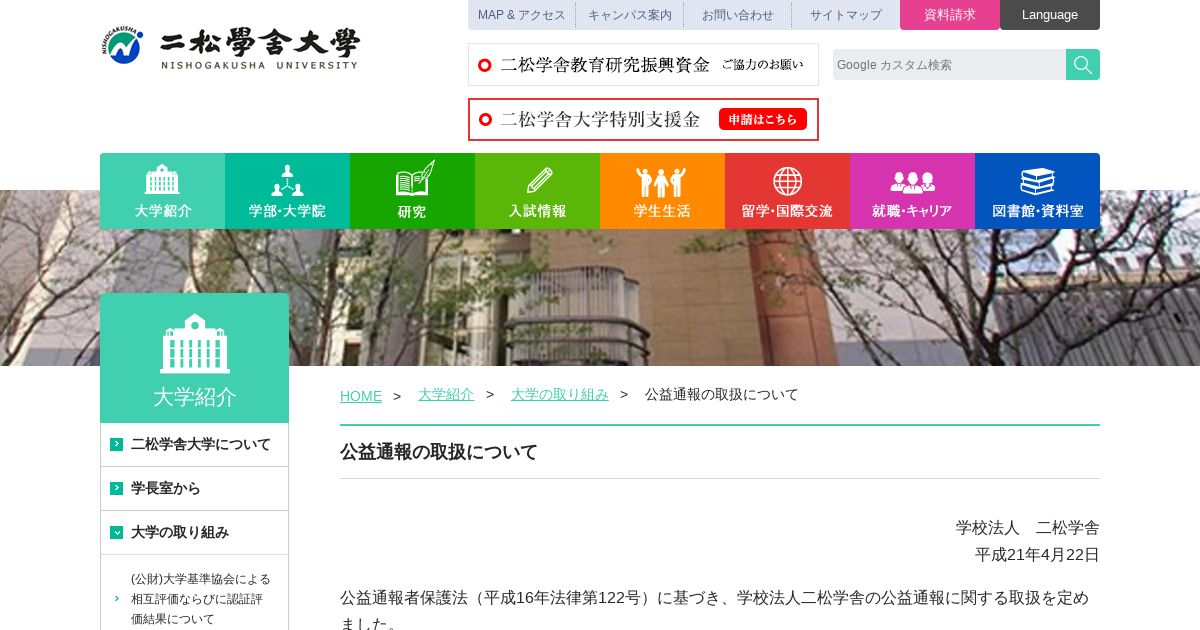Open the 図書館・資料室 books icon menu
Viewport: 1200px width, 630px height.
[1037, 191]
